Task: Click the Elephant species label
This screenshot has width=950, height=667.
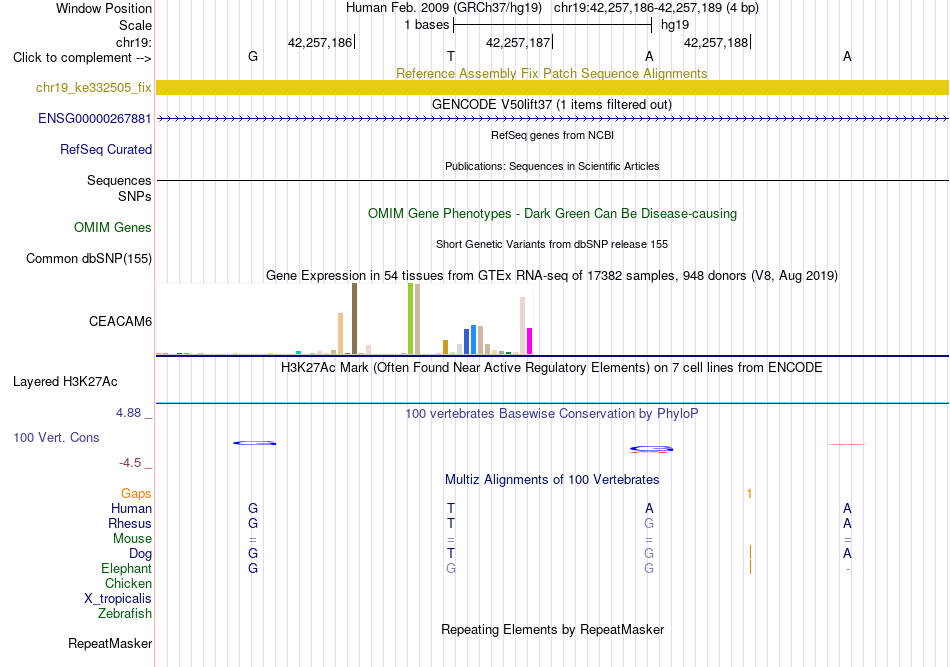Action: coord(126,569)
